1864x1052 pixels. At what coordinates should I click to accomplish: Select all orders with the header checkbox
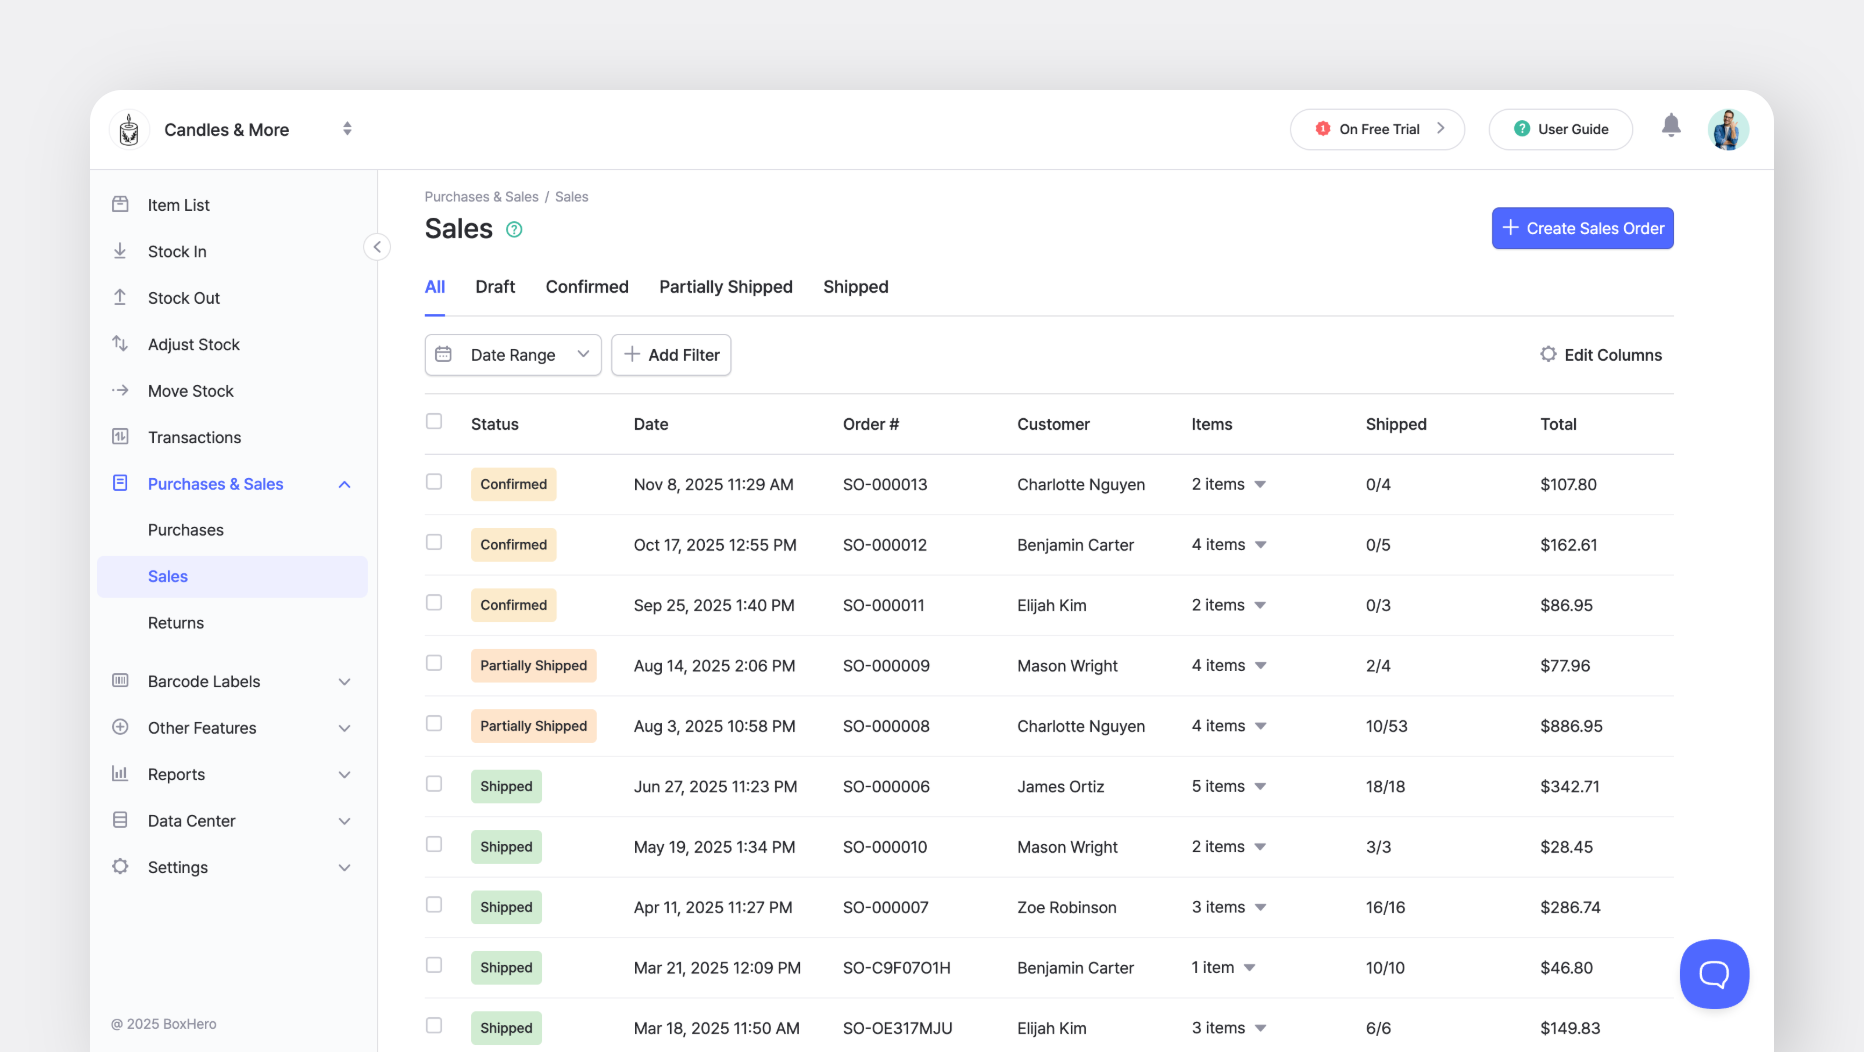(x=434, y=421)
